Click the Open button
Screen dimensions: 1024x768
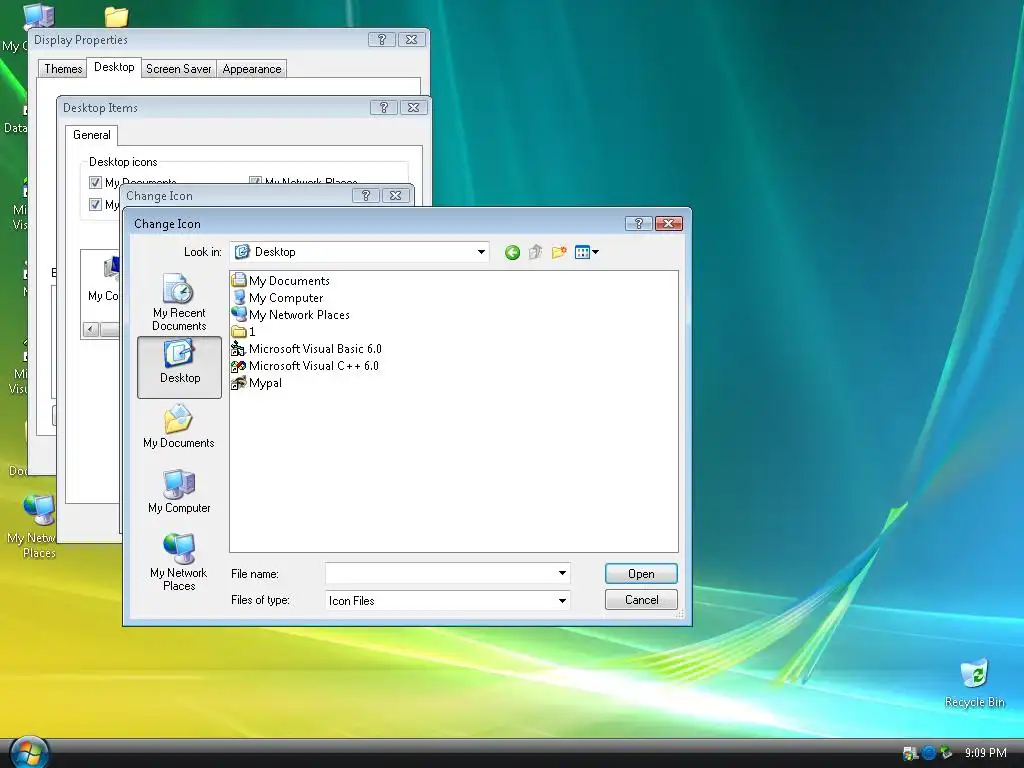641,573
